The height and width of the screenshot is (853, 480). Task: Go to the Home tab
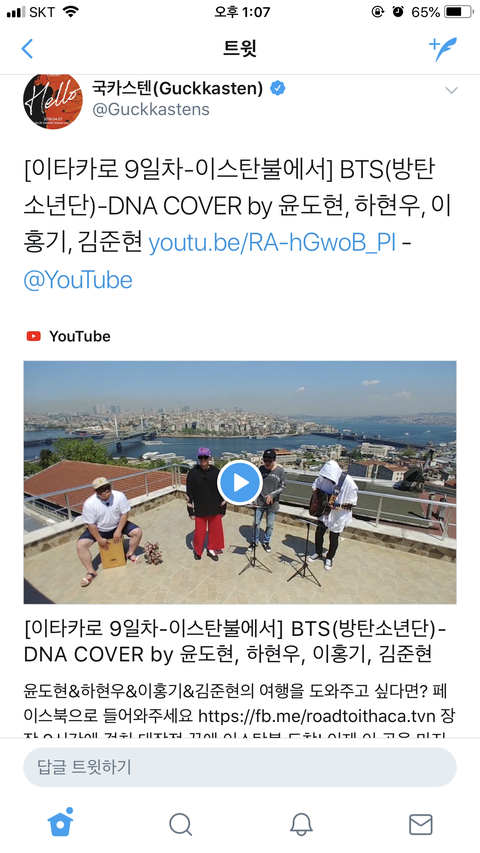(x=60, y=823)
